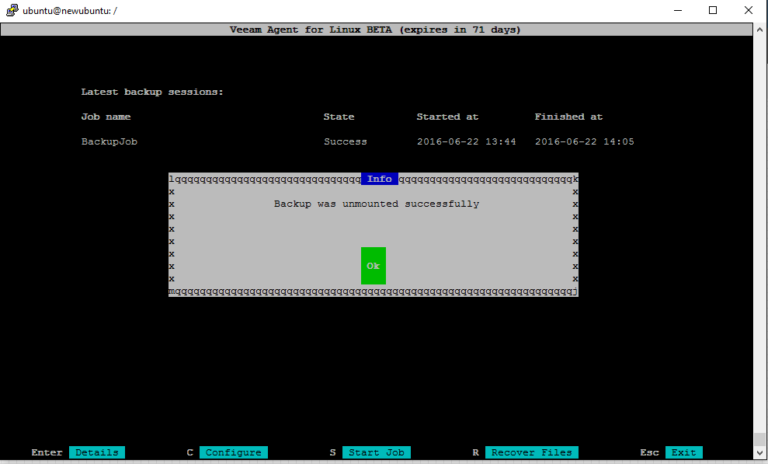This screenshot has height=464, width=768.
Task: Click the Success state text
Action: pyautogui.click(x=345, y=142)
